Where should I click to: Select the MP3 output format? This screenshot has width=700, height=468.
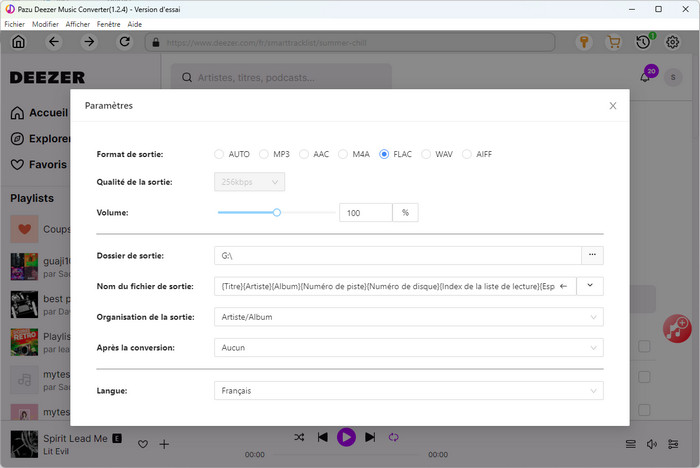click(x=265, y=154)
